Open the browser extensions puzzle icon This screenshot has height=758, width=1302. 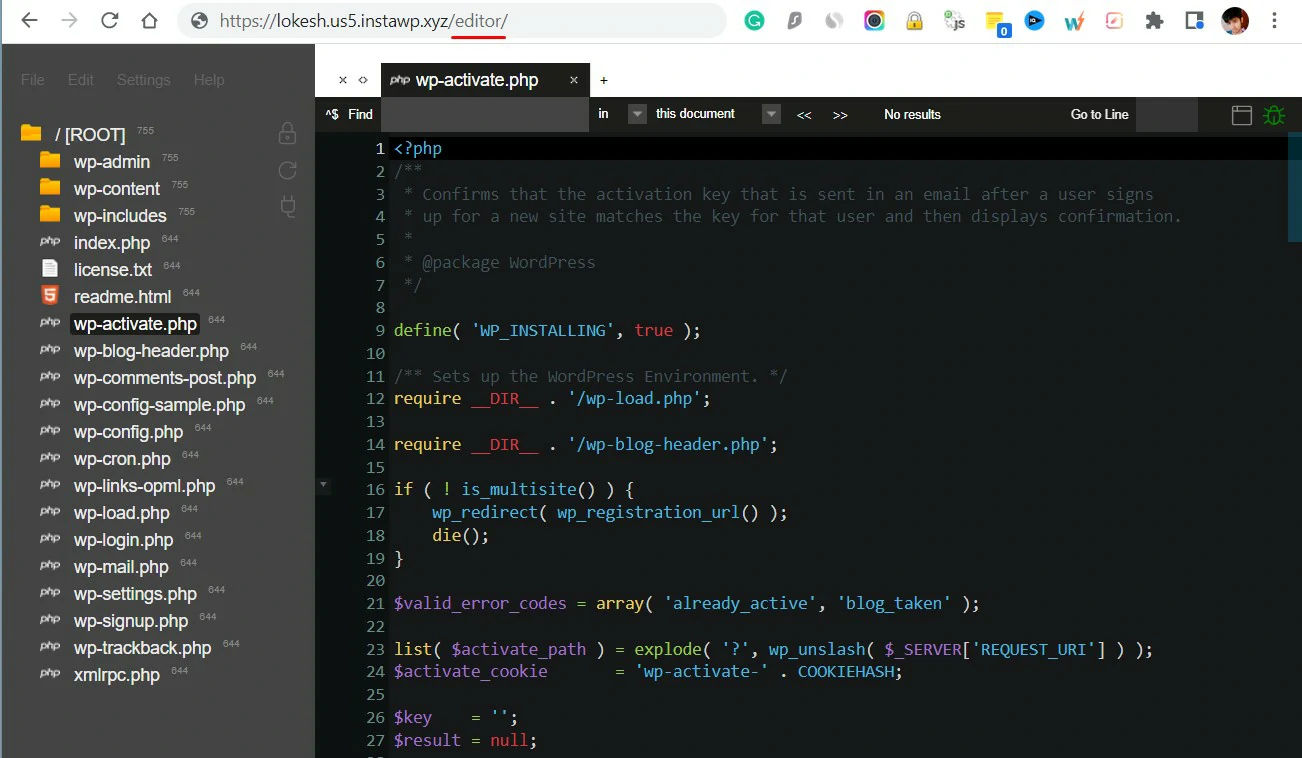tap(1155, 20)
